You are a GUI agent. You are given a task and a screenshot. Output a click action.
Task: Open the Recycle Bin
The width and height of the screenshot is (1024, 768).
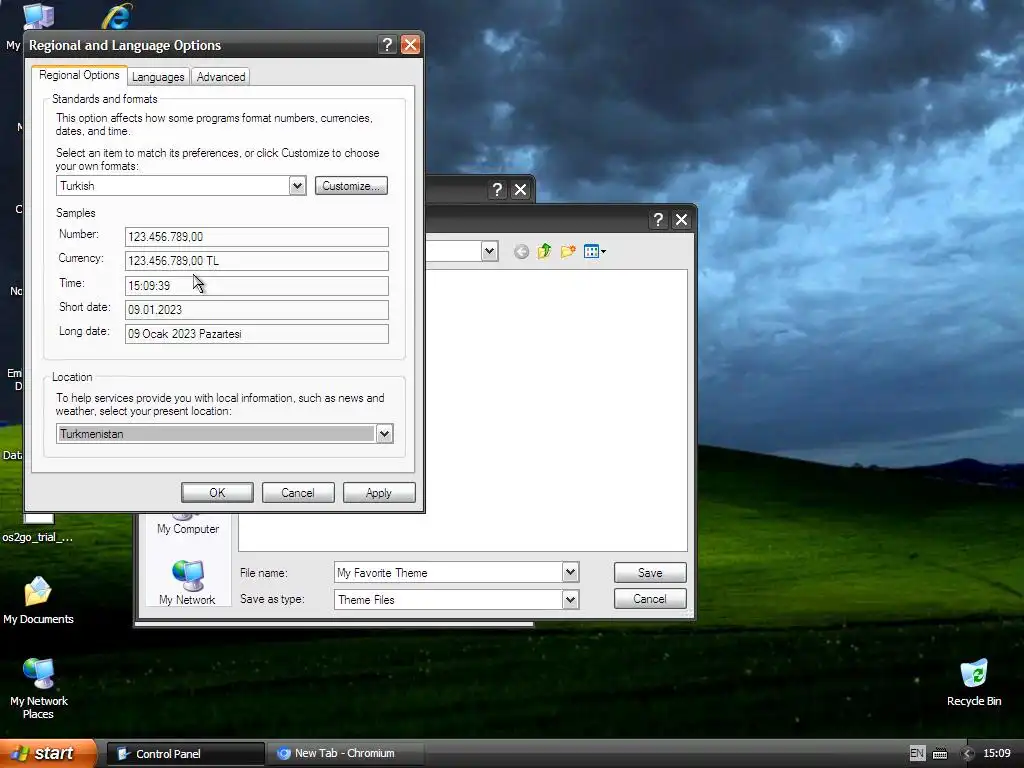pos(974,682)
